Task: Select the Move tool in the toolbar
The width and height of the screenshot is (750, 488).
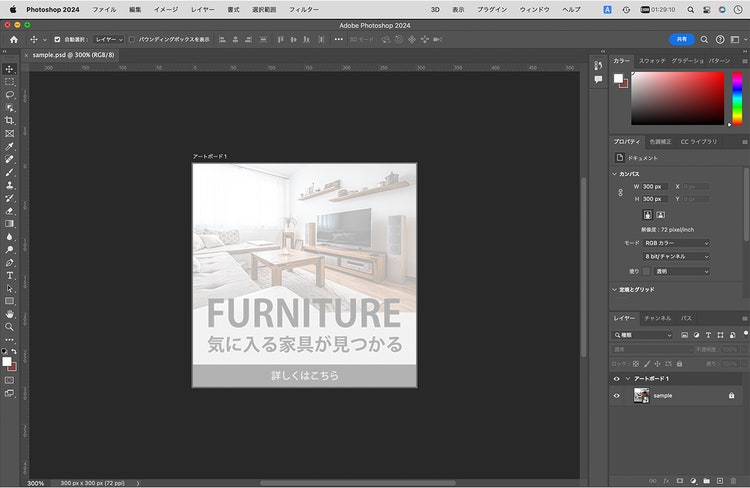Action: pos(9,69)
